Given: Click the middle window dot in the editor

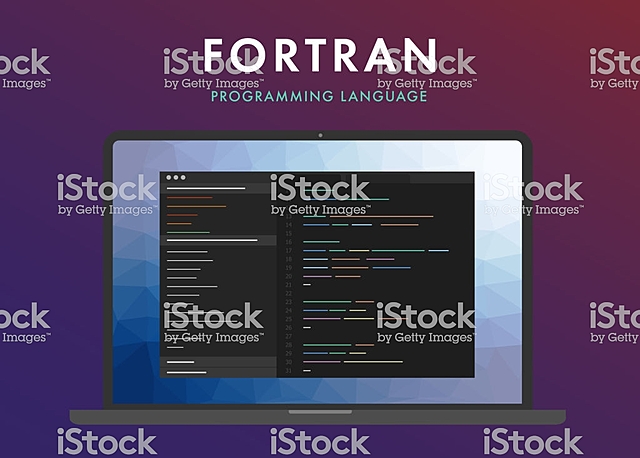Looking at the screenshot, I should (176, 178).
